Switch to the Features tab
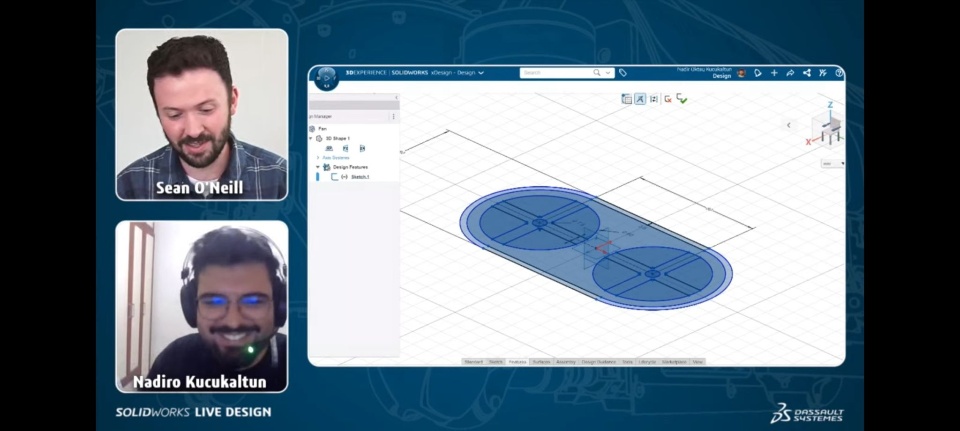The image size is (960, 431). click(x=517, y=362)
